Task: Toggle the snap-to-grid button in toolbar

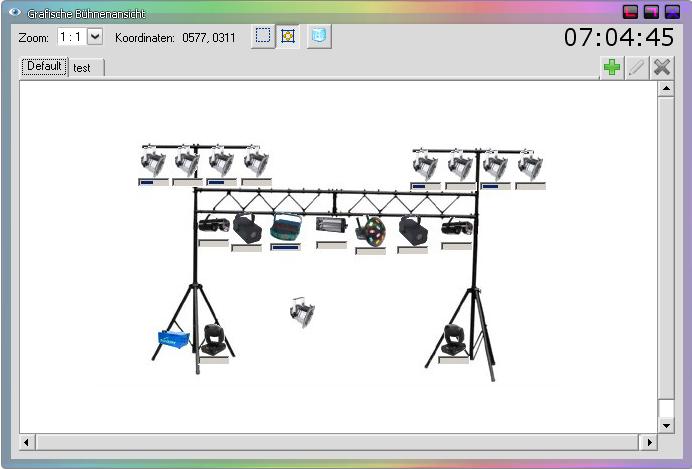Action: 288,36
